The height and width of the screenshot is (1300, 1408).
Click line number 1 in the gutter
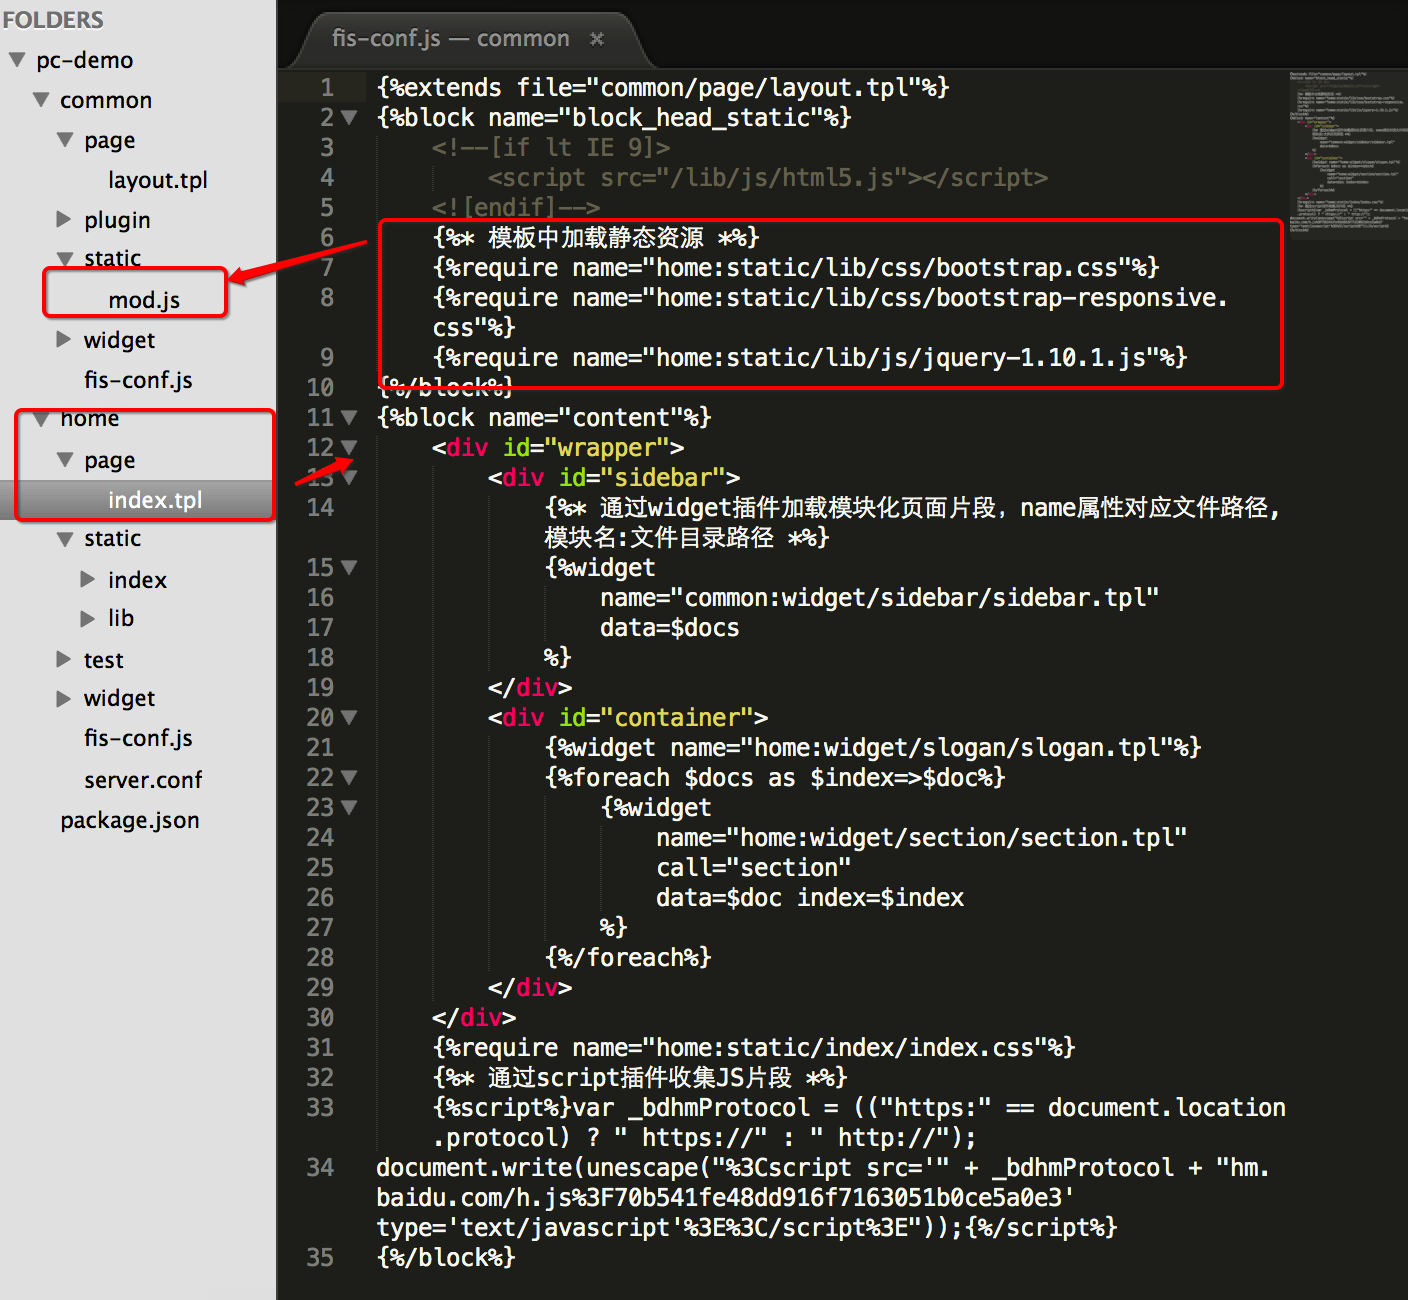coord(327,88)
